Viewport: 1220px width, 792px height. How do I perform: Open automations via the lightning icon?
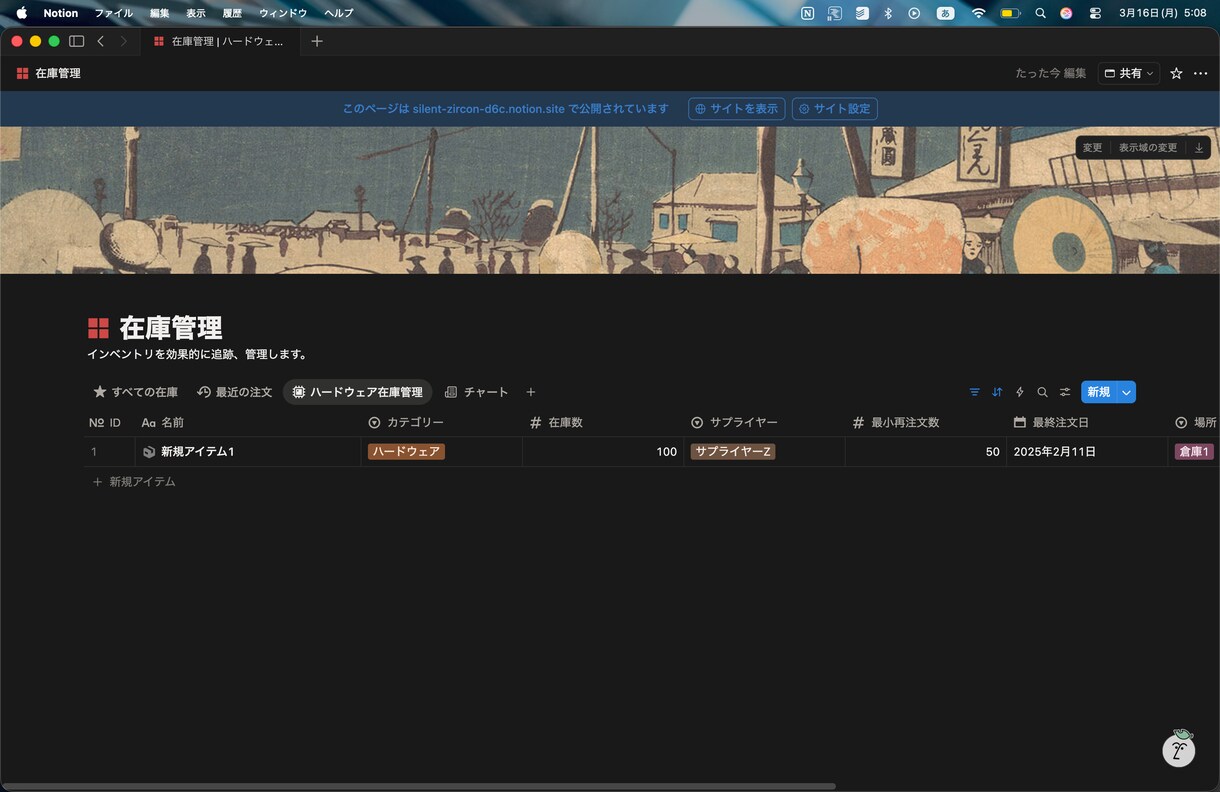click(x=1020, y=392)
